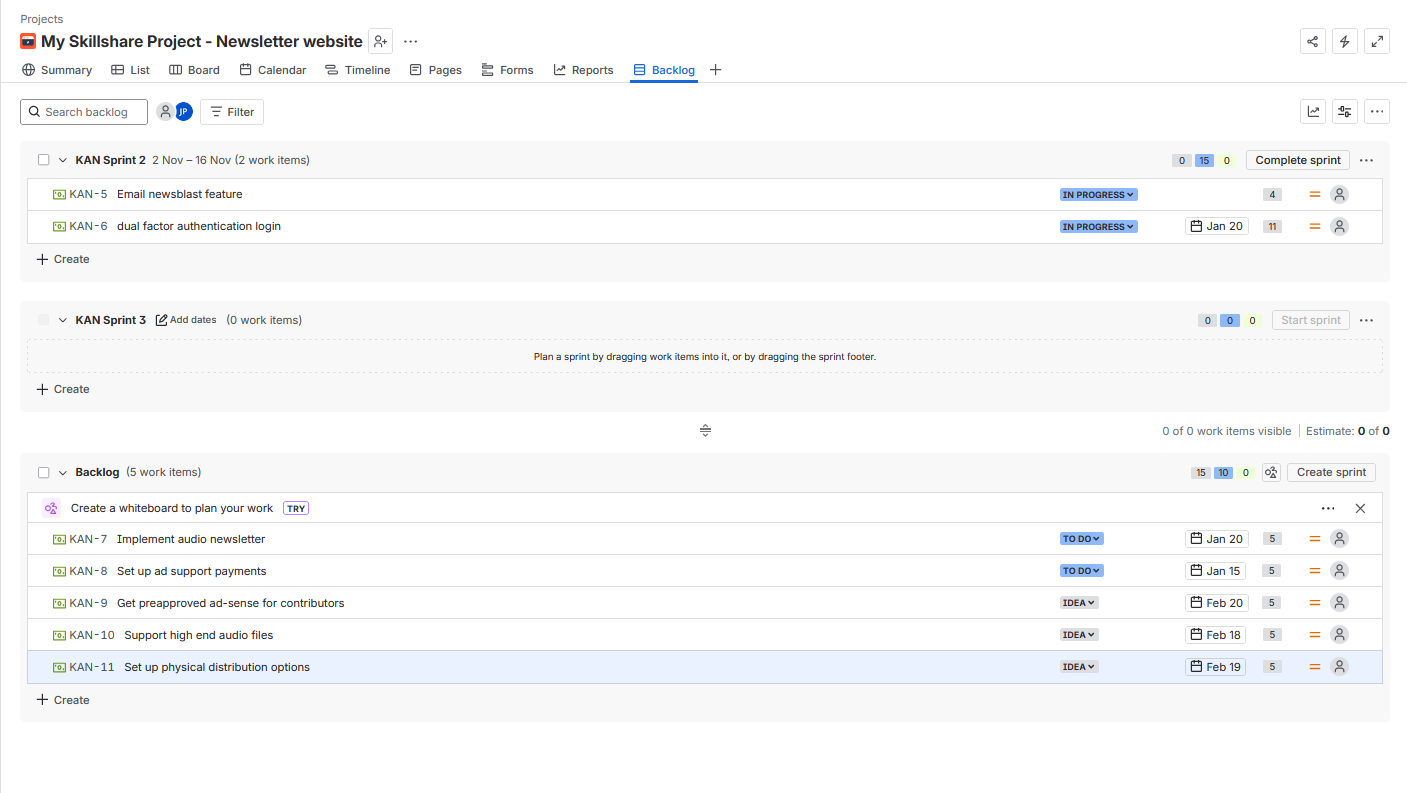
Task: Filter by JP avatar
Action: [x=183, y=112]
